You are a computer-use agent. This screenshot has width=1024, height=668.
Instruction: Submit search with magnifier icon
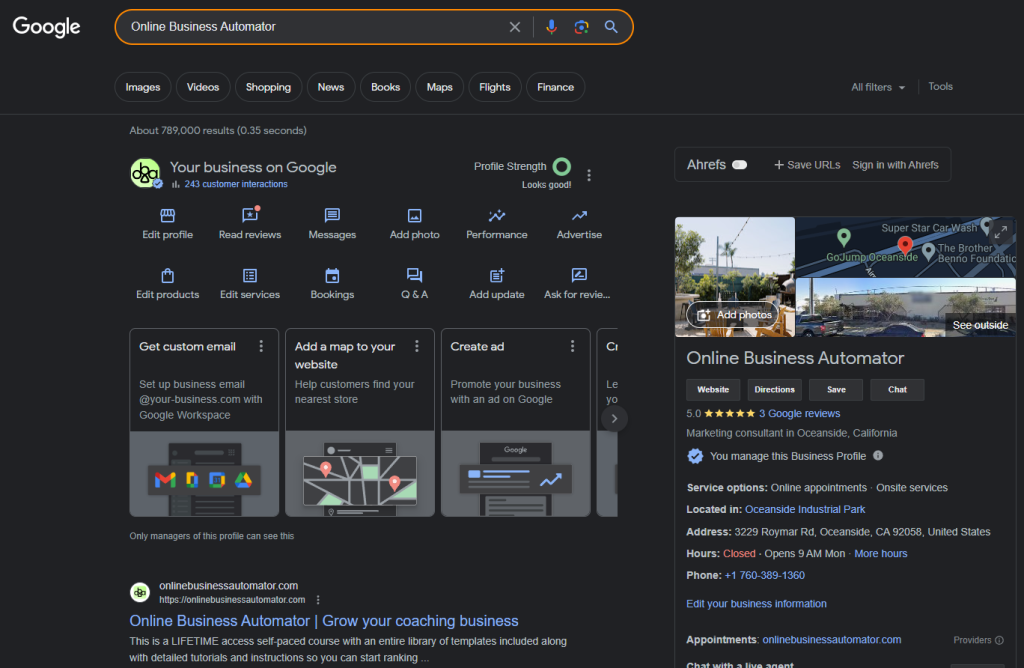coord(611,27)
